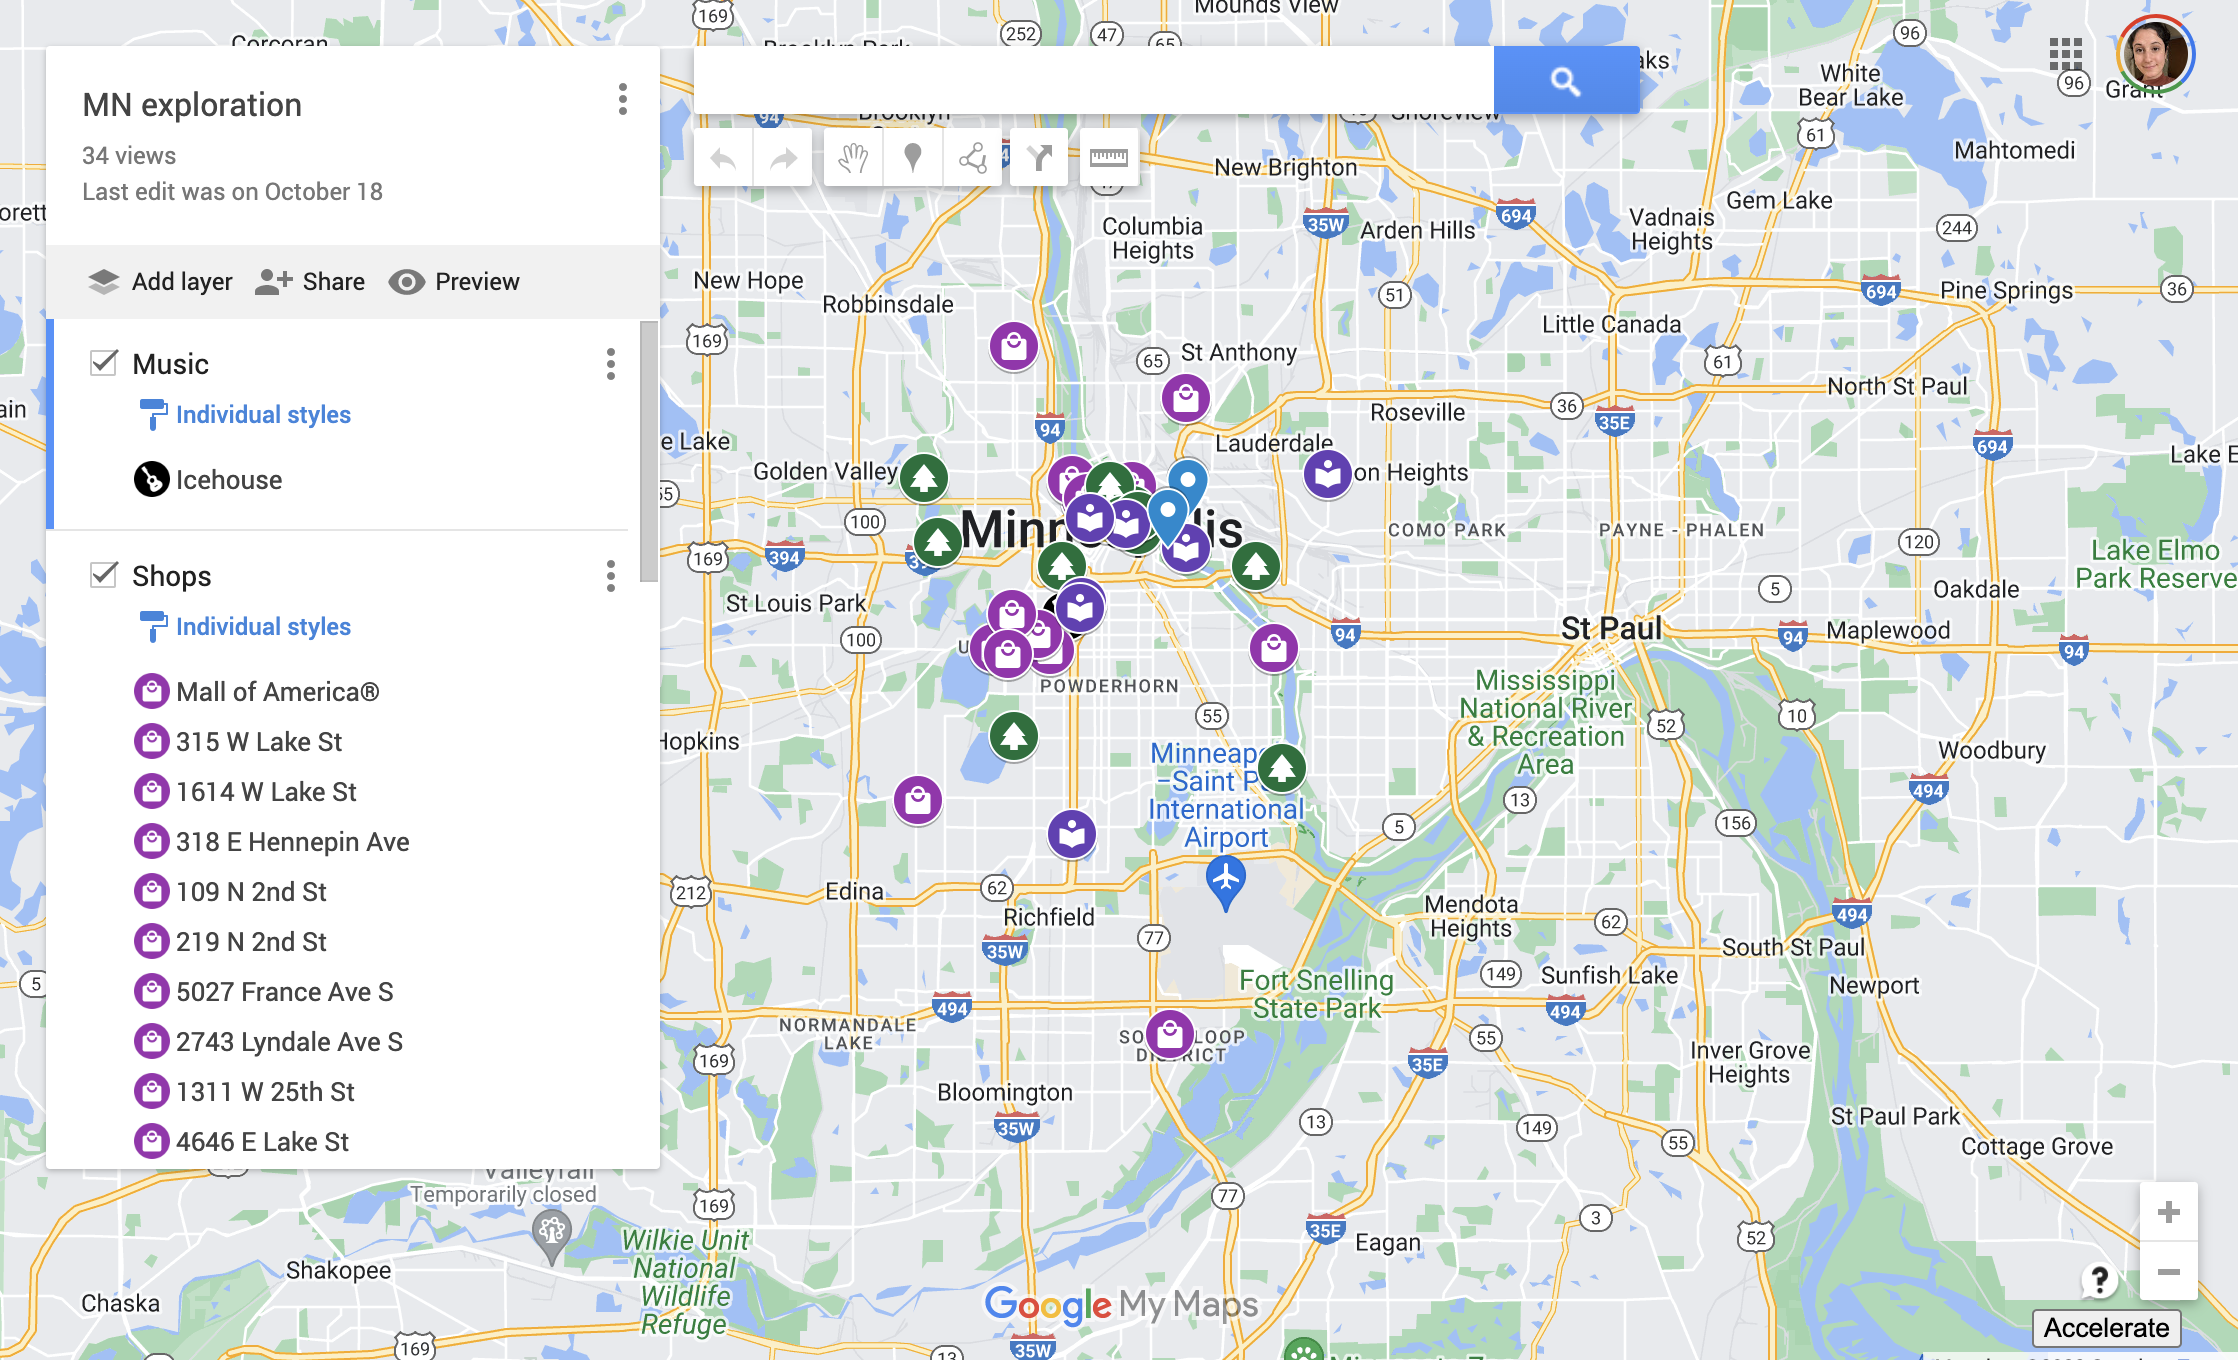The width and height of the screenshot is (2238, 1360).
Task: Open Music layer options menu
Action: tap(610, 364)
